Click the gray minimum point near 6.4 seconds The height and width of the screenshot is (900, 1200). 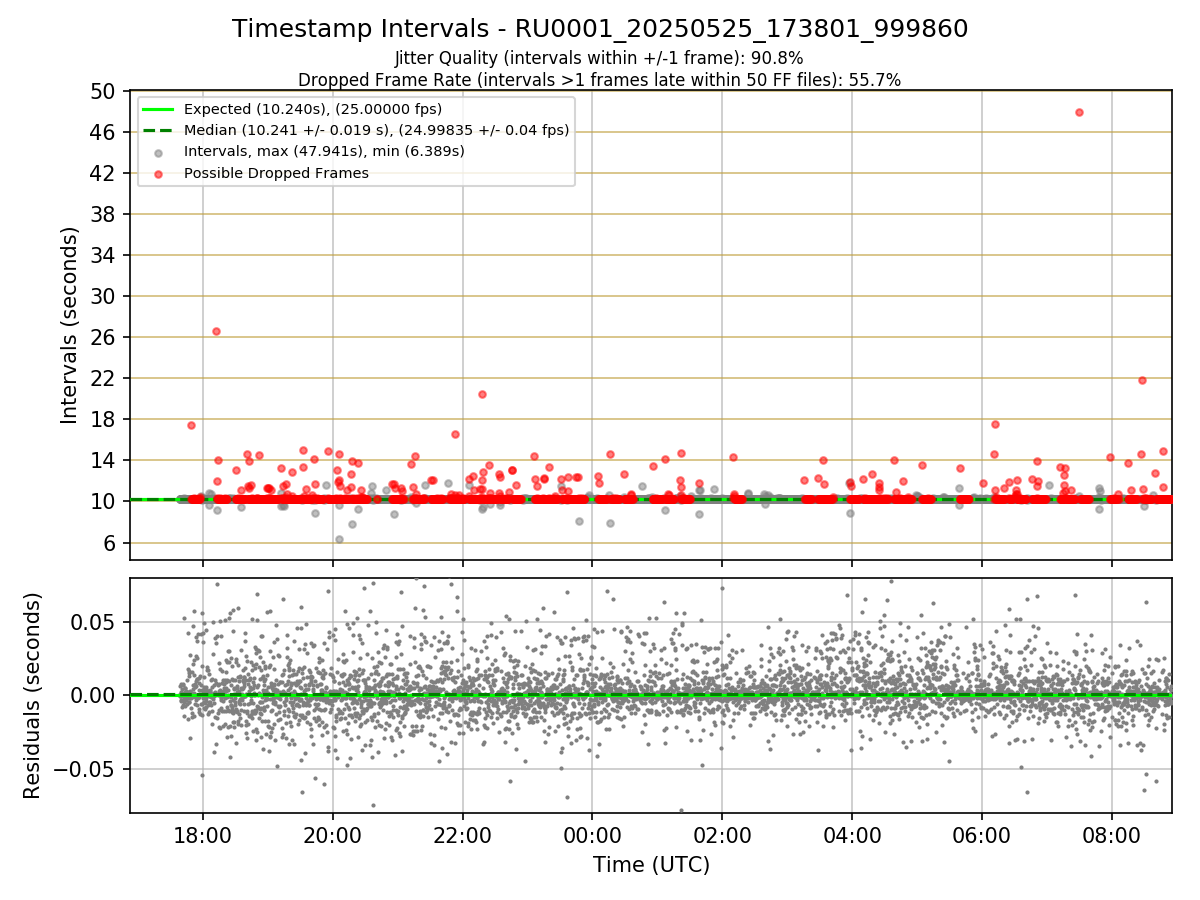(x=339, y=539)
